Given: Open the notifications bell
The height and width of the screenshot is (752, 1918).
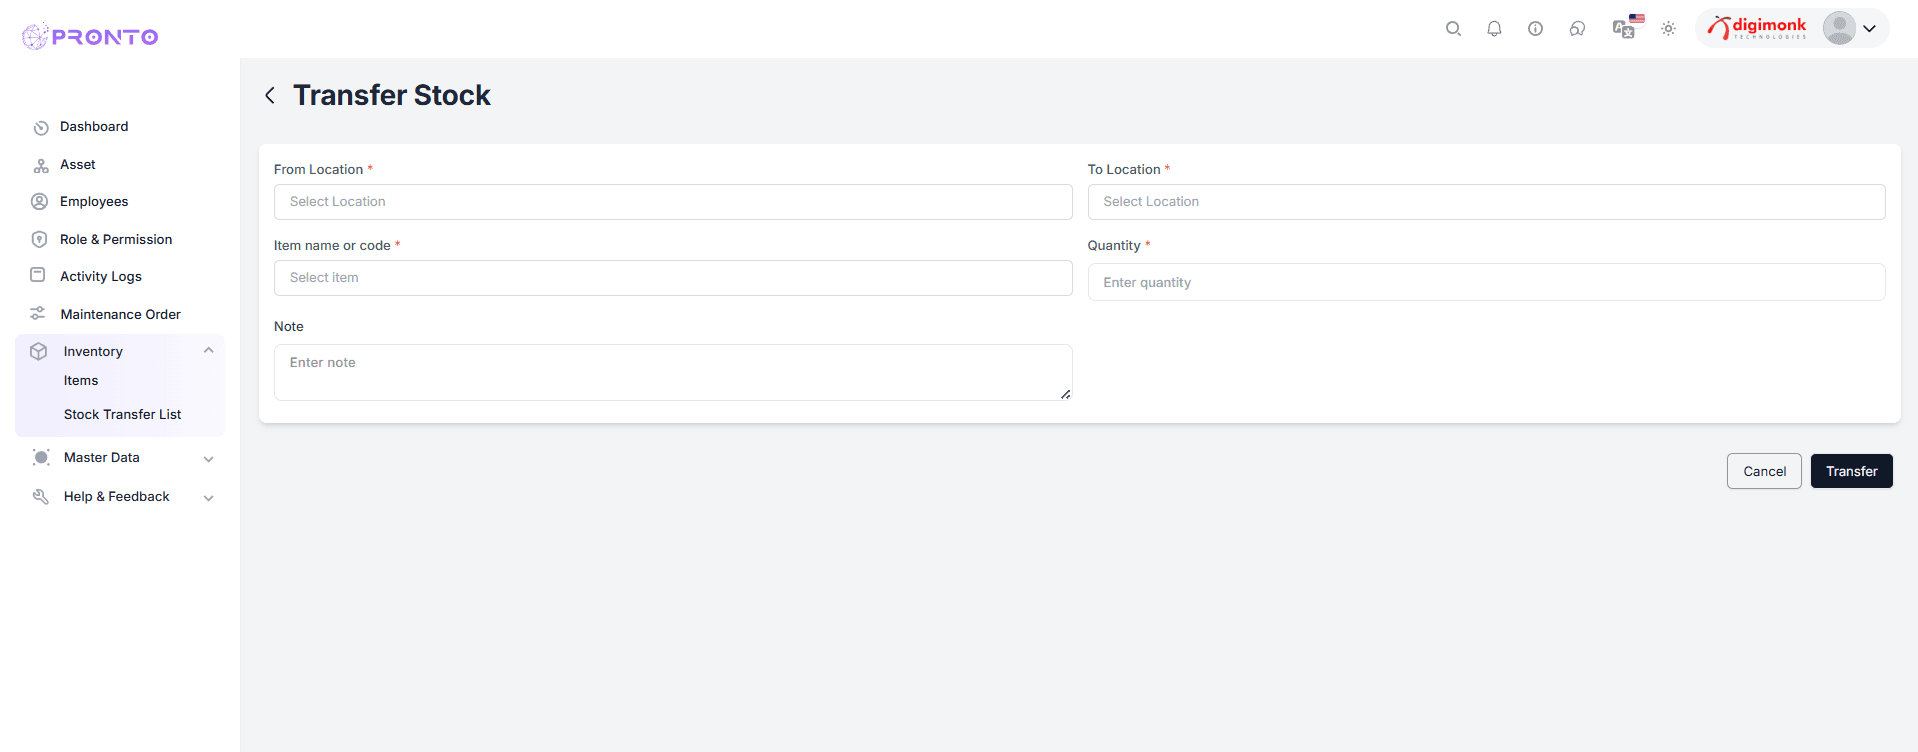Looking at the screenshot, I should [1494, 29].
